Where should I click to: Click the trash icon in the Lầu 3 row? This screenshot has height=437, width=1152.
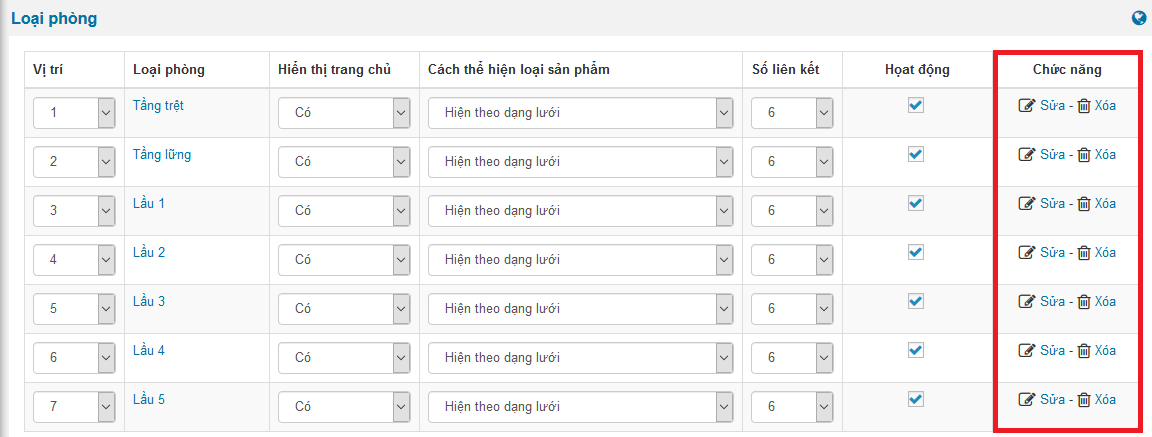tap(1083, 302)
